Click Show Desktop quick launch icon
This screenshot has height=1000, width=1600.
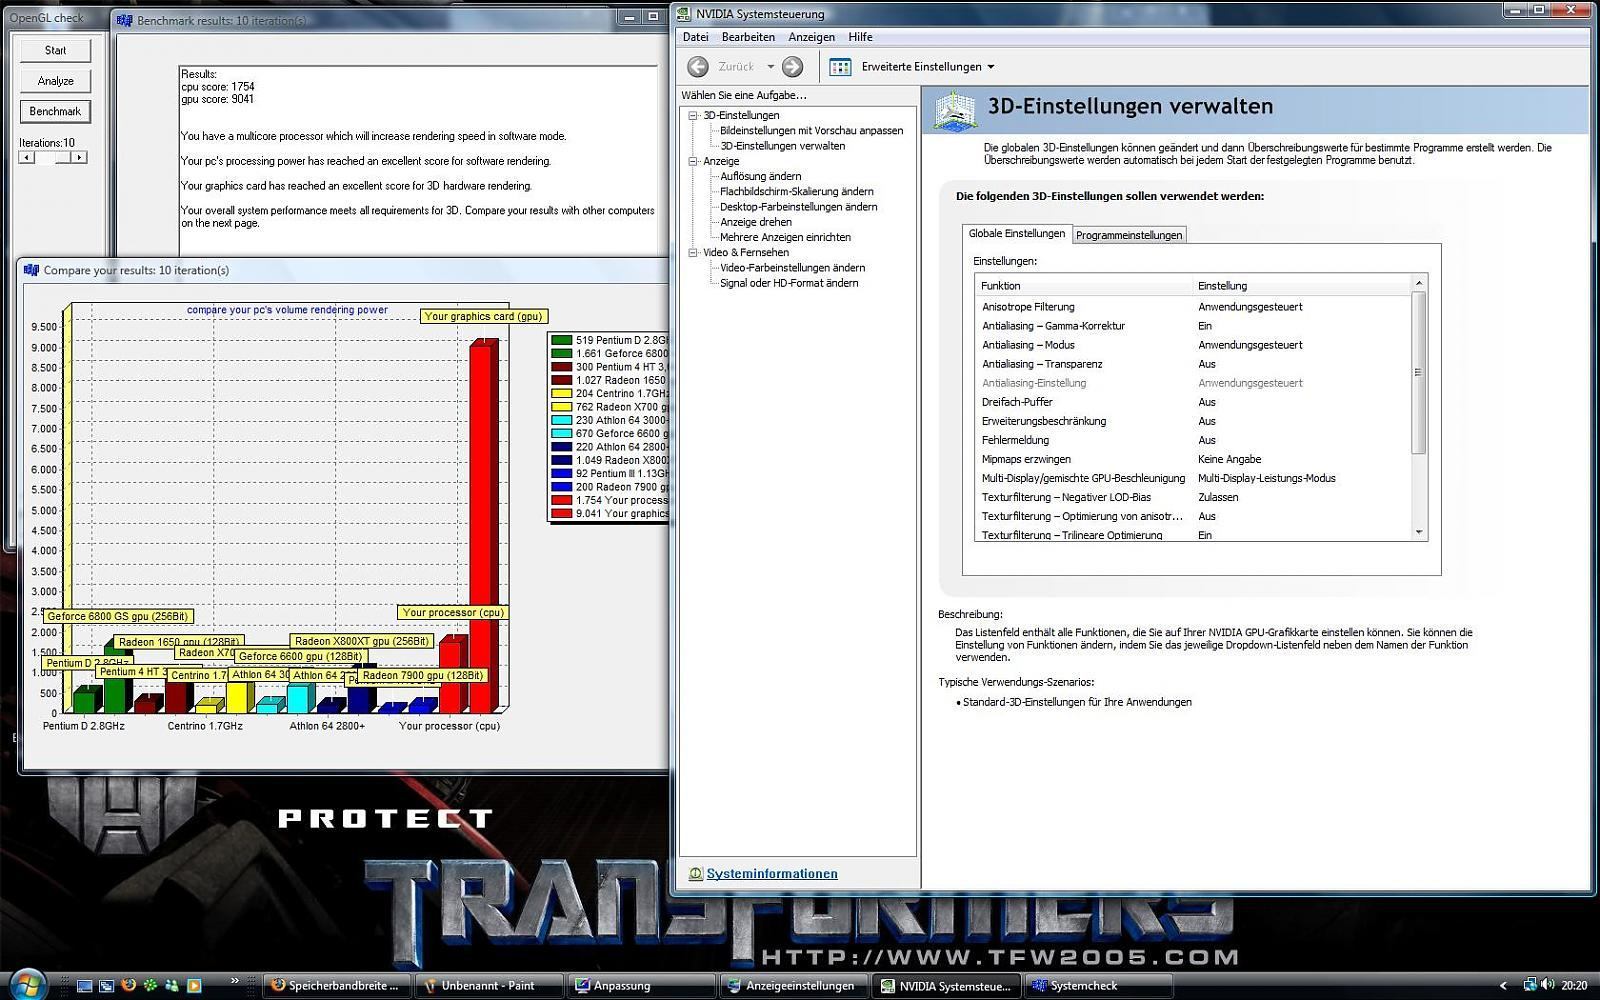tap(84, 985)
